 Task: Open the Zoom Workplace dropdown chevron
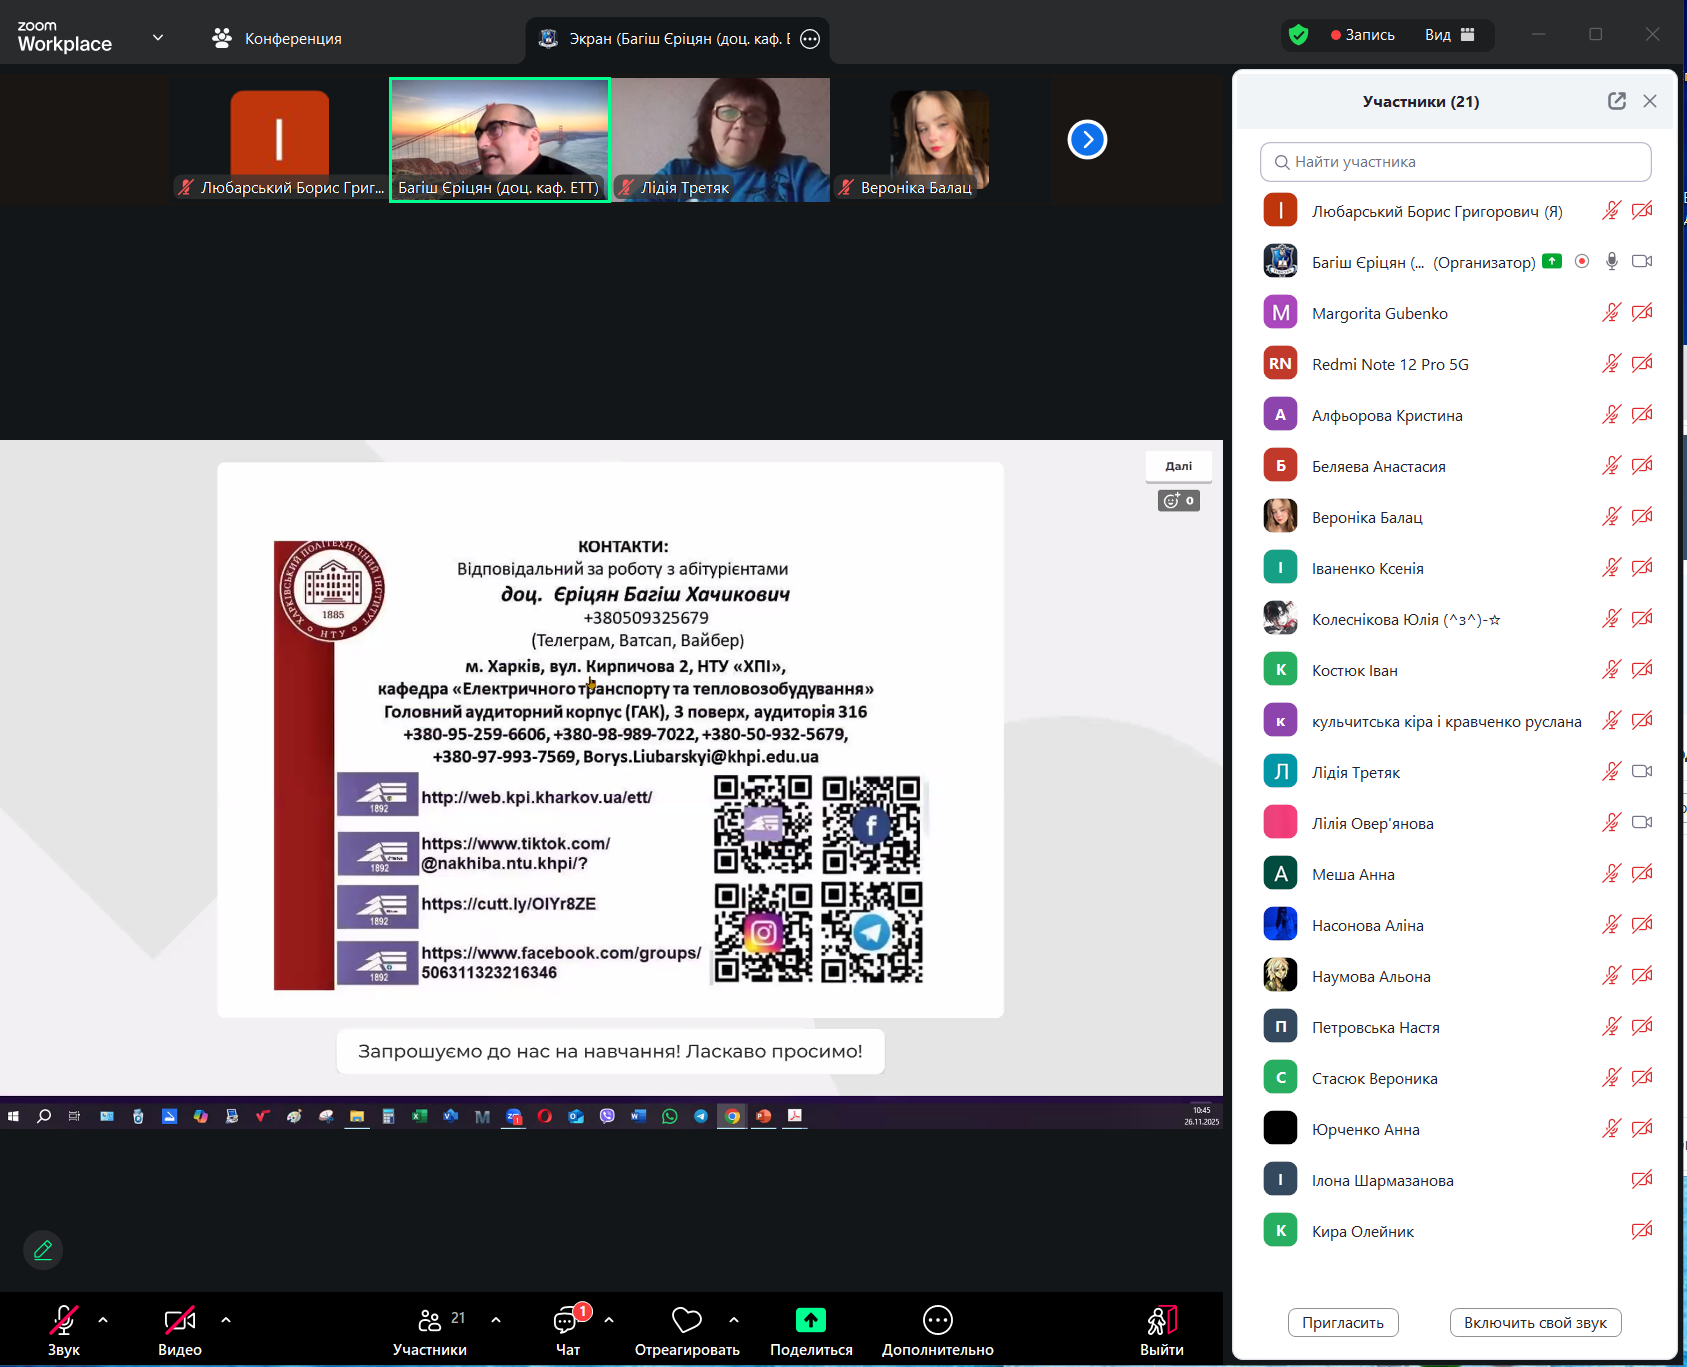pos(158,38)
